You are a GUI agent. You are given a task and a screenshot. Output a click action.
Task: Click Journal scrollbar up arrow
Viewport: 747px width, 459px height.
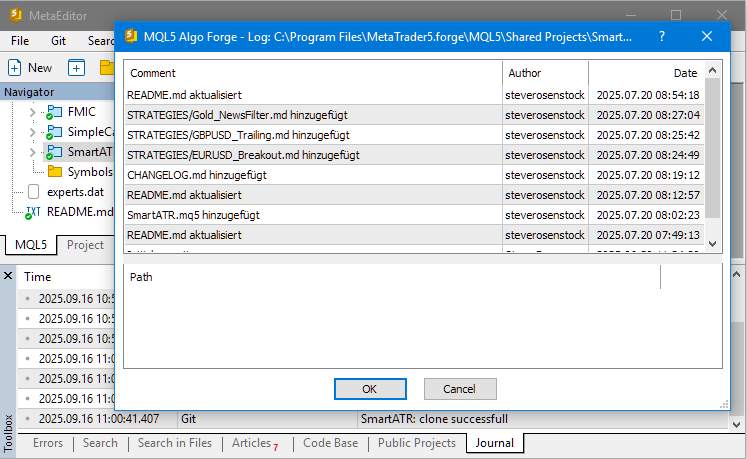tap(737, 275)
